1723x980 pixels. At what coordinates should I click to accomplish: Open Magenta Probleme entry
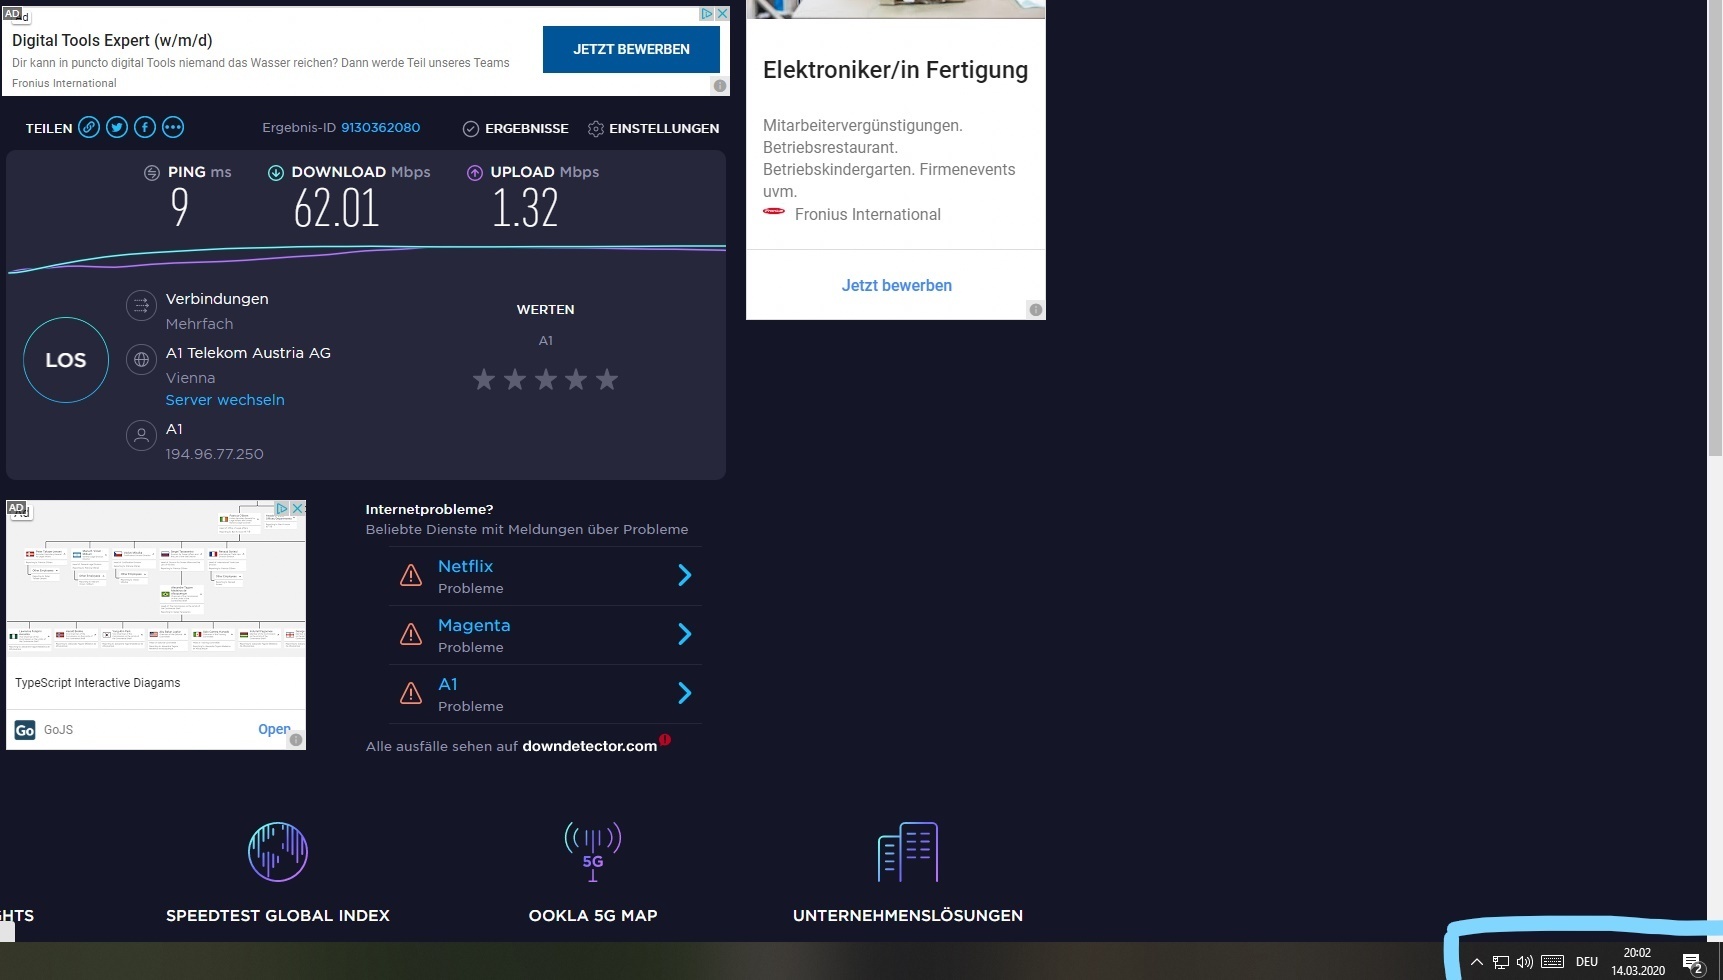[x=545, y=635]
